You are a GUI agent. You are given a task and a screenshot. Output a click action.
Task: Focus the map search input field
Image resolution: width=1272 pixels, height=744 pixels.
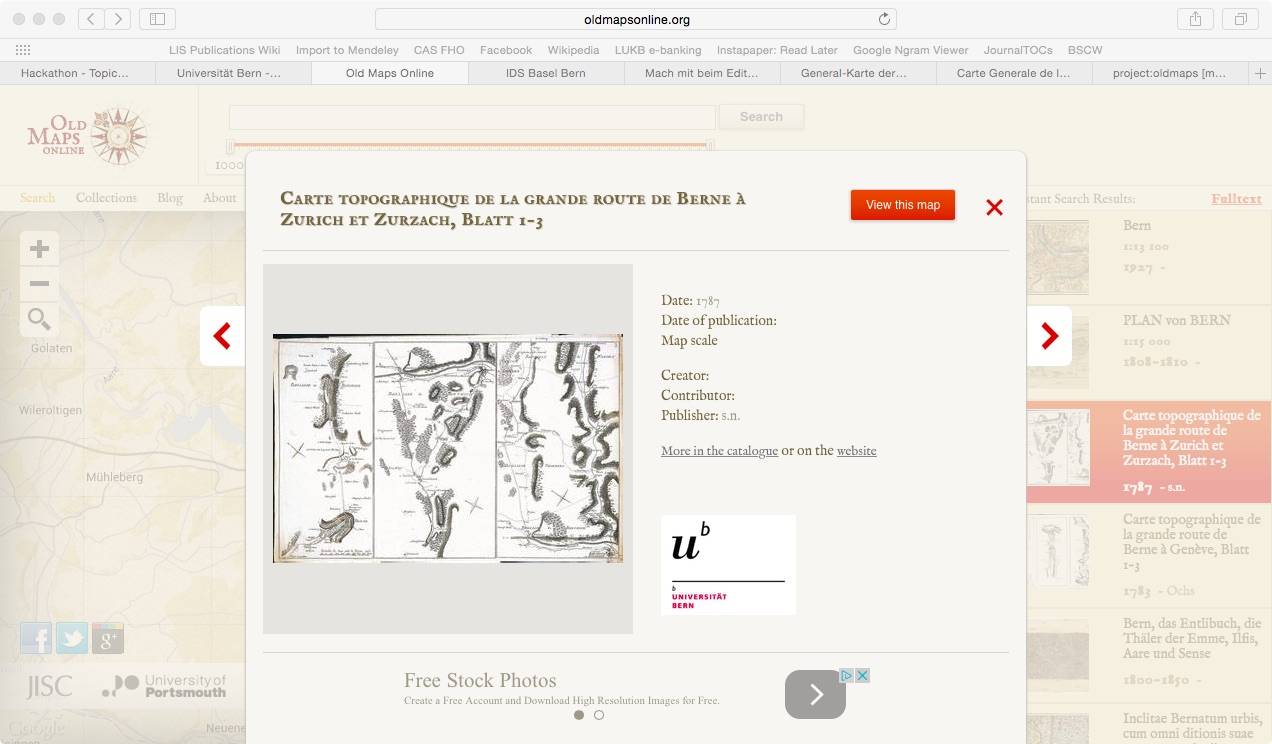(472, 117)
